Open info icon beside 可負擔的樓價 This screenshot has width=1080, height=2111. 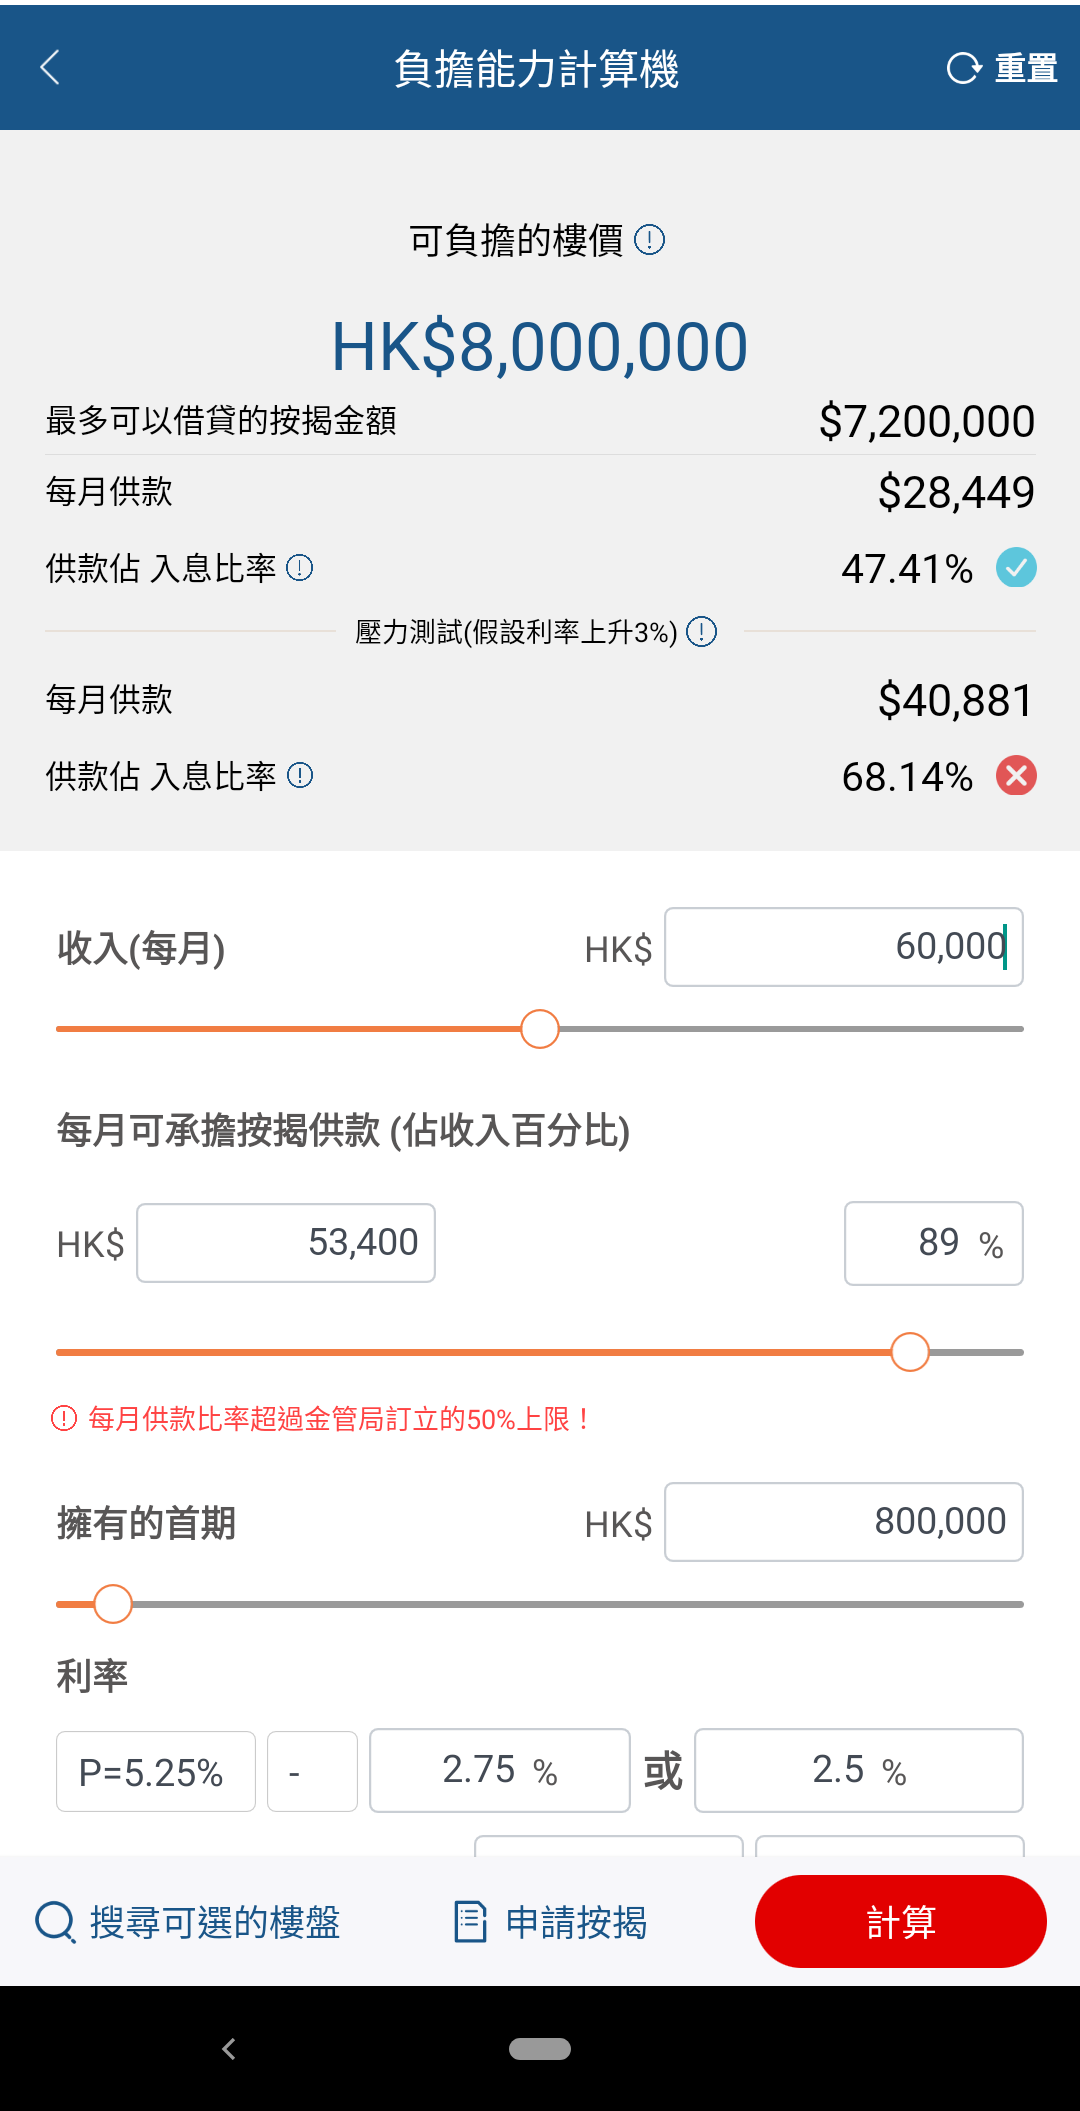[x=650, y=240]
